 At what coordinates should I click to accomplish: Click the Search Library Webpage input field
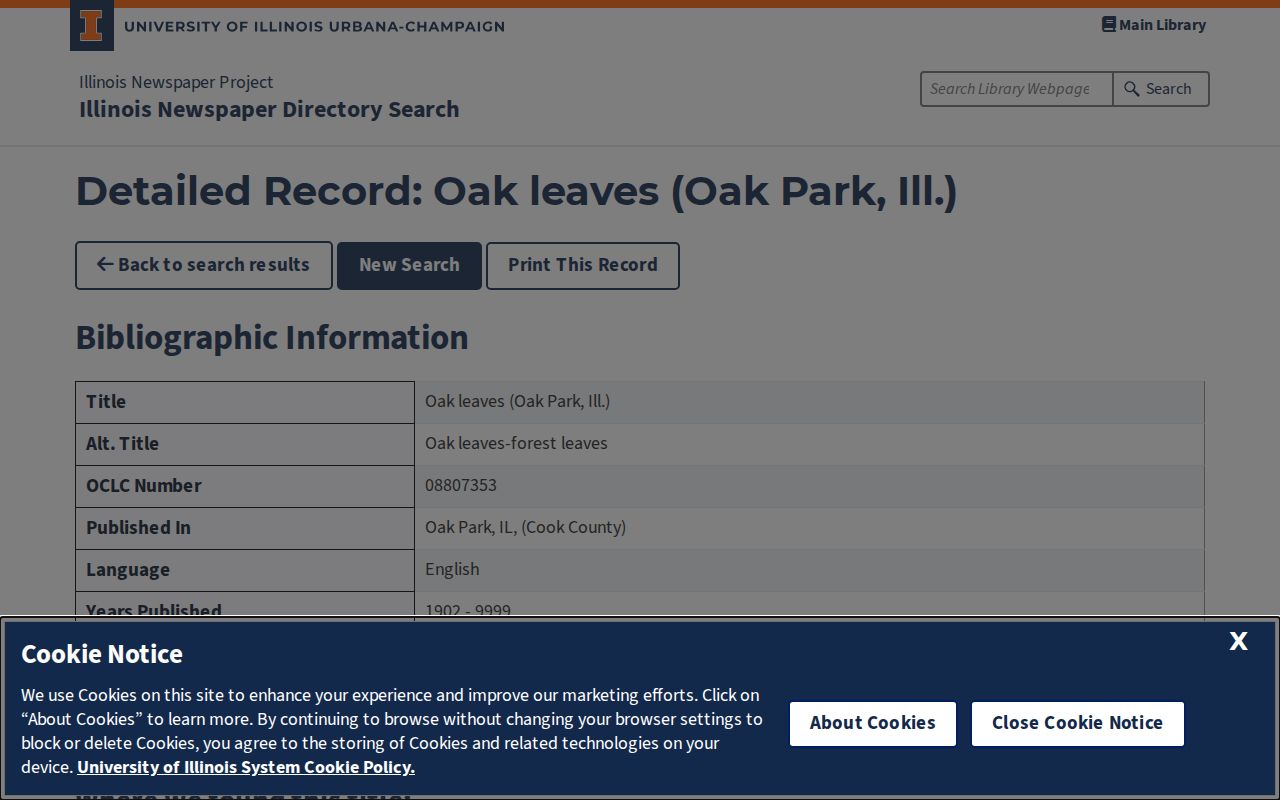(1016, 89)
